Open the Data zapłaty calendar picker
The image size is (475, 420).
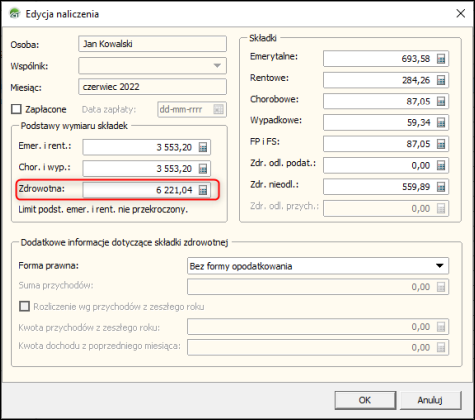coord(218,109)
